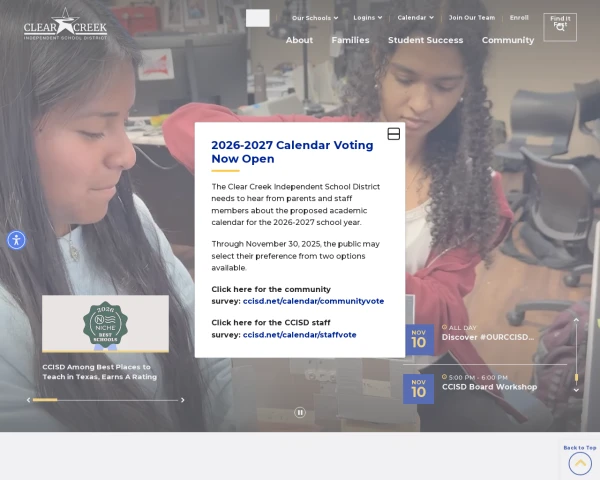Click the news carousel progress bar
600x480 pixels.
tap(105, 400)
